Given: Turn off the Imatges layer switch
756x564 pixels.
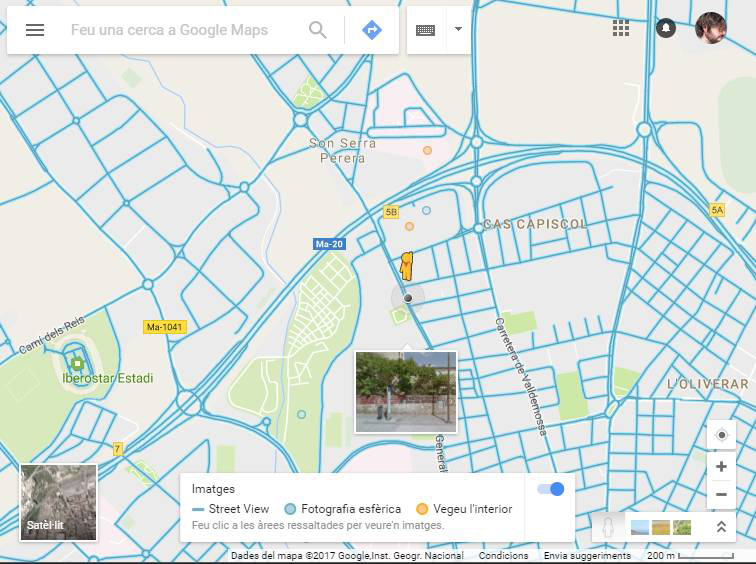Looking at the screenshot, I should [x=551, y=488].
